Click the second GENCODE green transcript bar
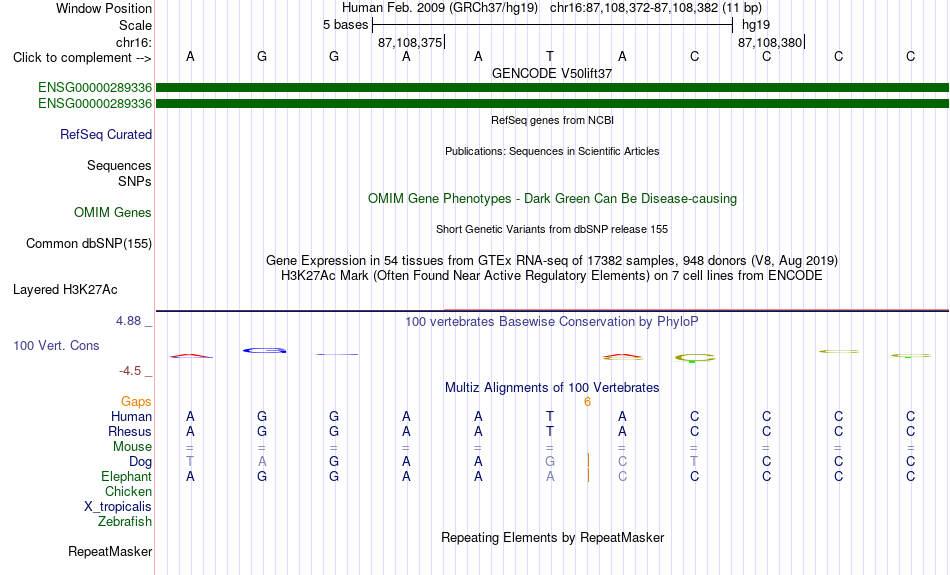This screenshot has height=575, width=950. (x=552, y=104)
